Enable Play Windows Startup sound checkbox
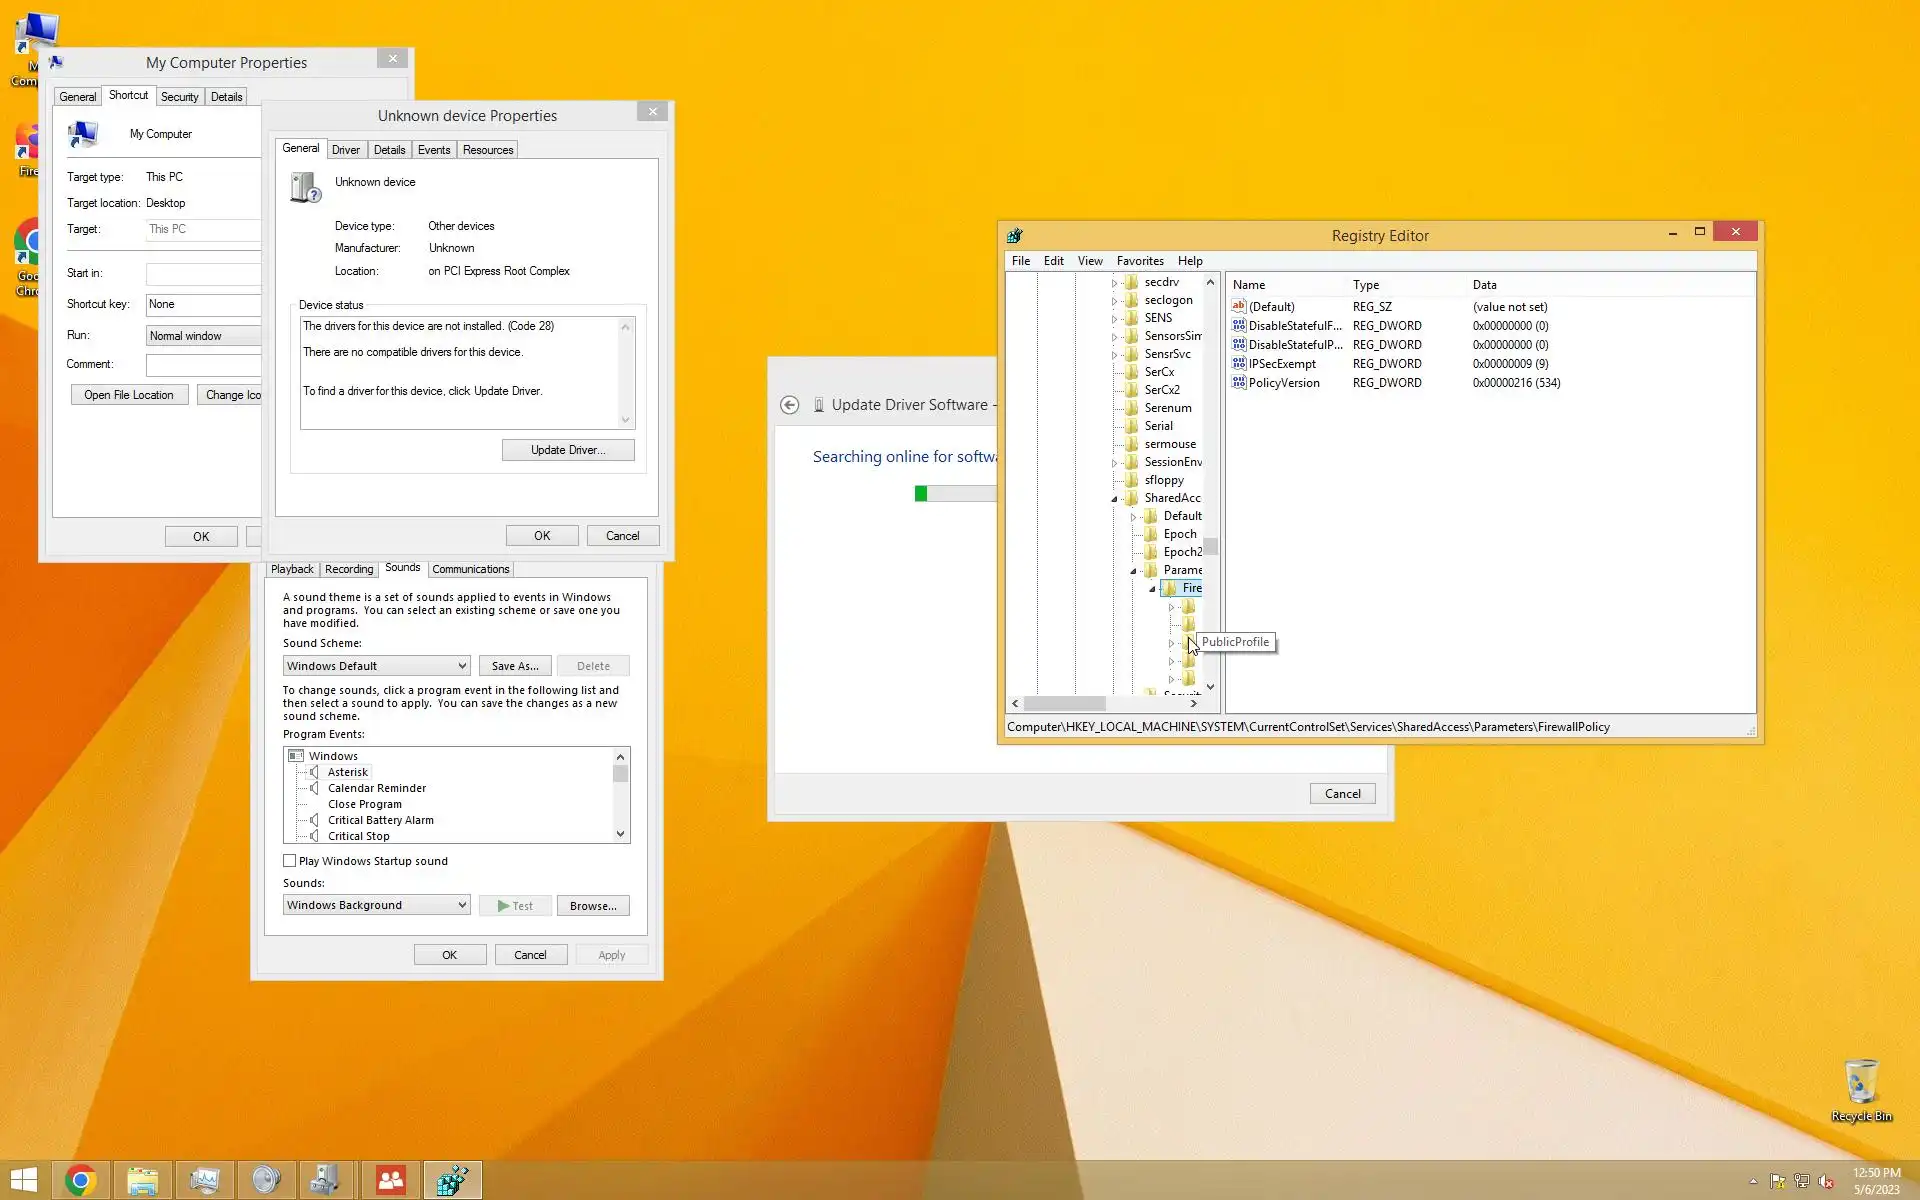 pos(290,861)
